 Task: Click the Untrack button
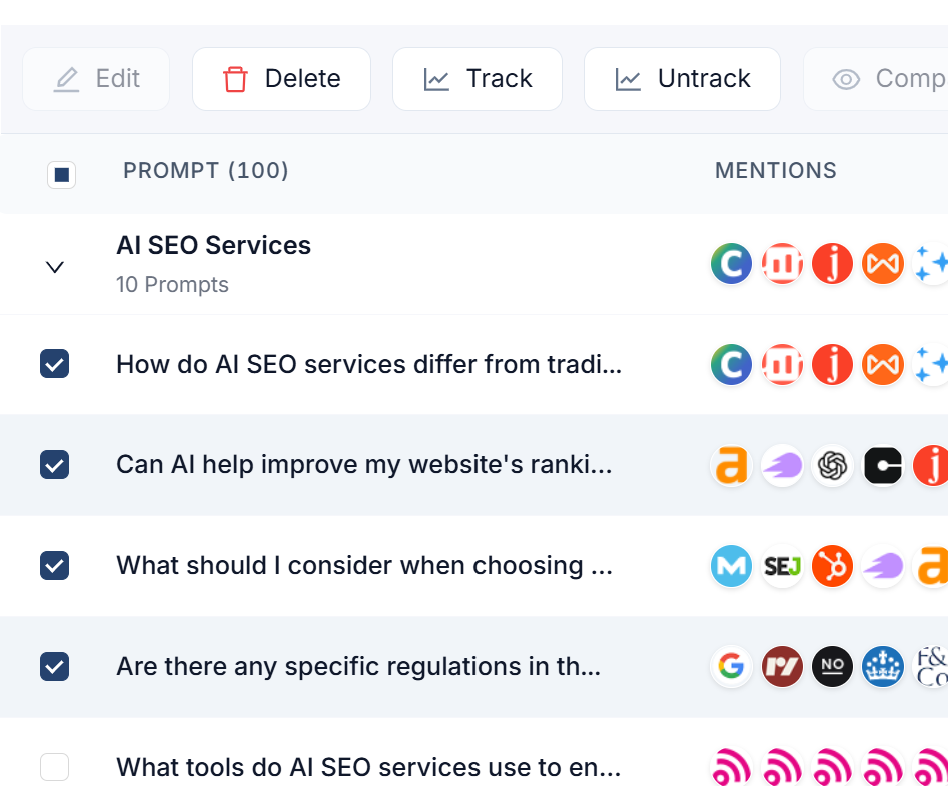[682, 79]
